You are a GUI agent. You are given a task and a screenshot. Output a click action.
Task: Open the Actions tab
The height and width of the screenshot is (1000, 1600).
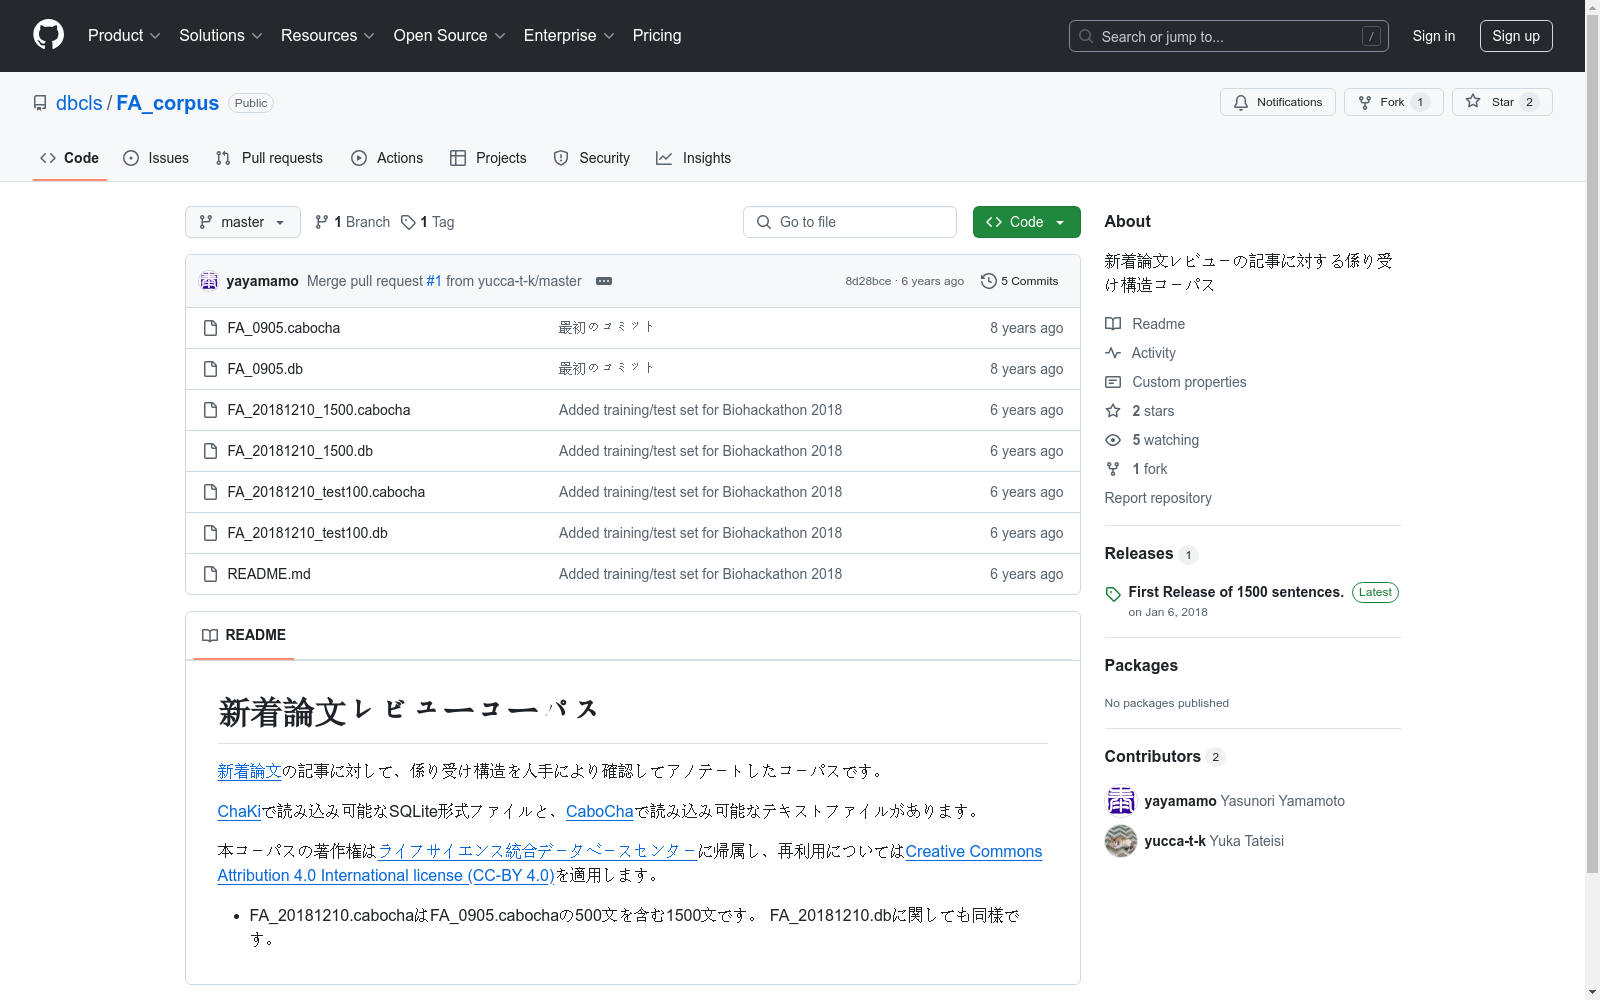coord(387,158)
